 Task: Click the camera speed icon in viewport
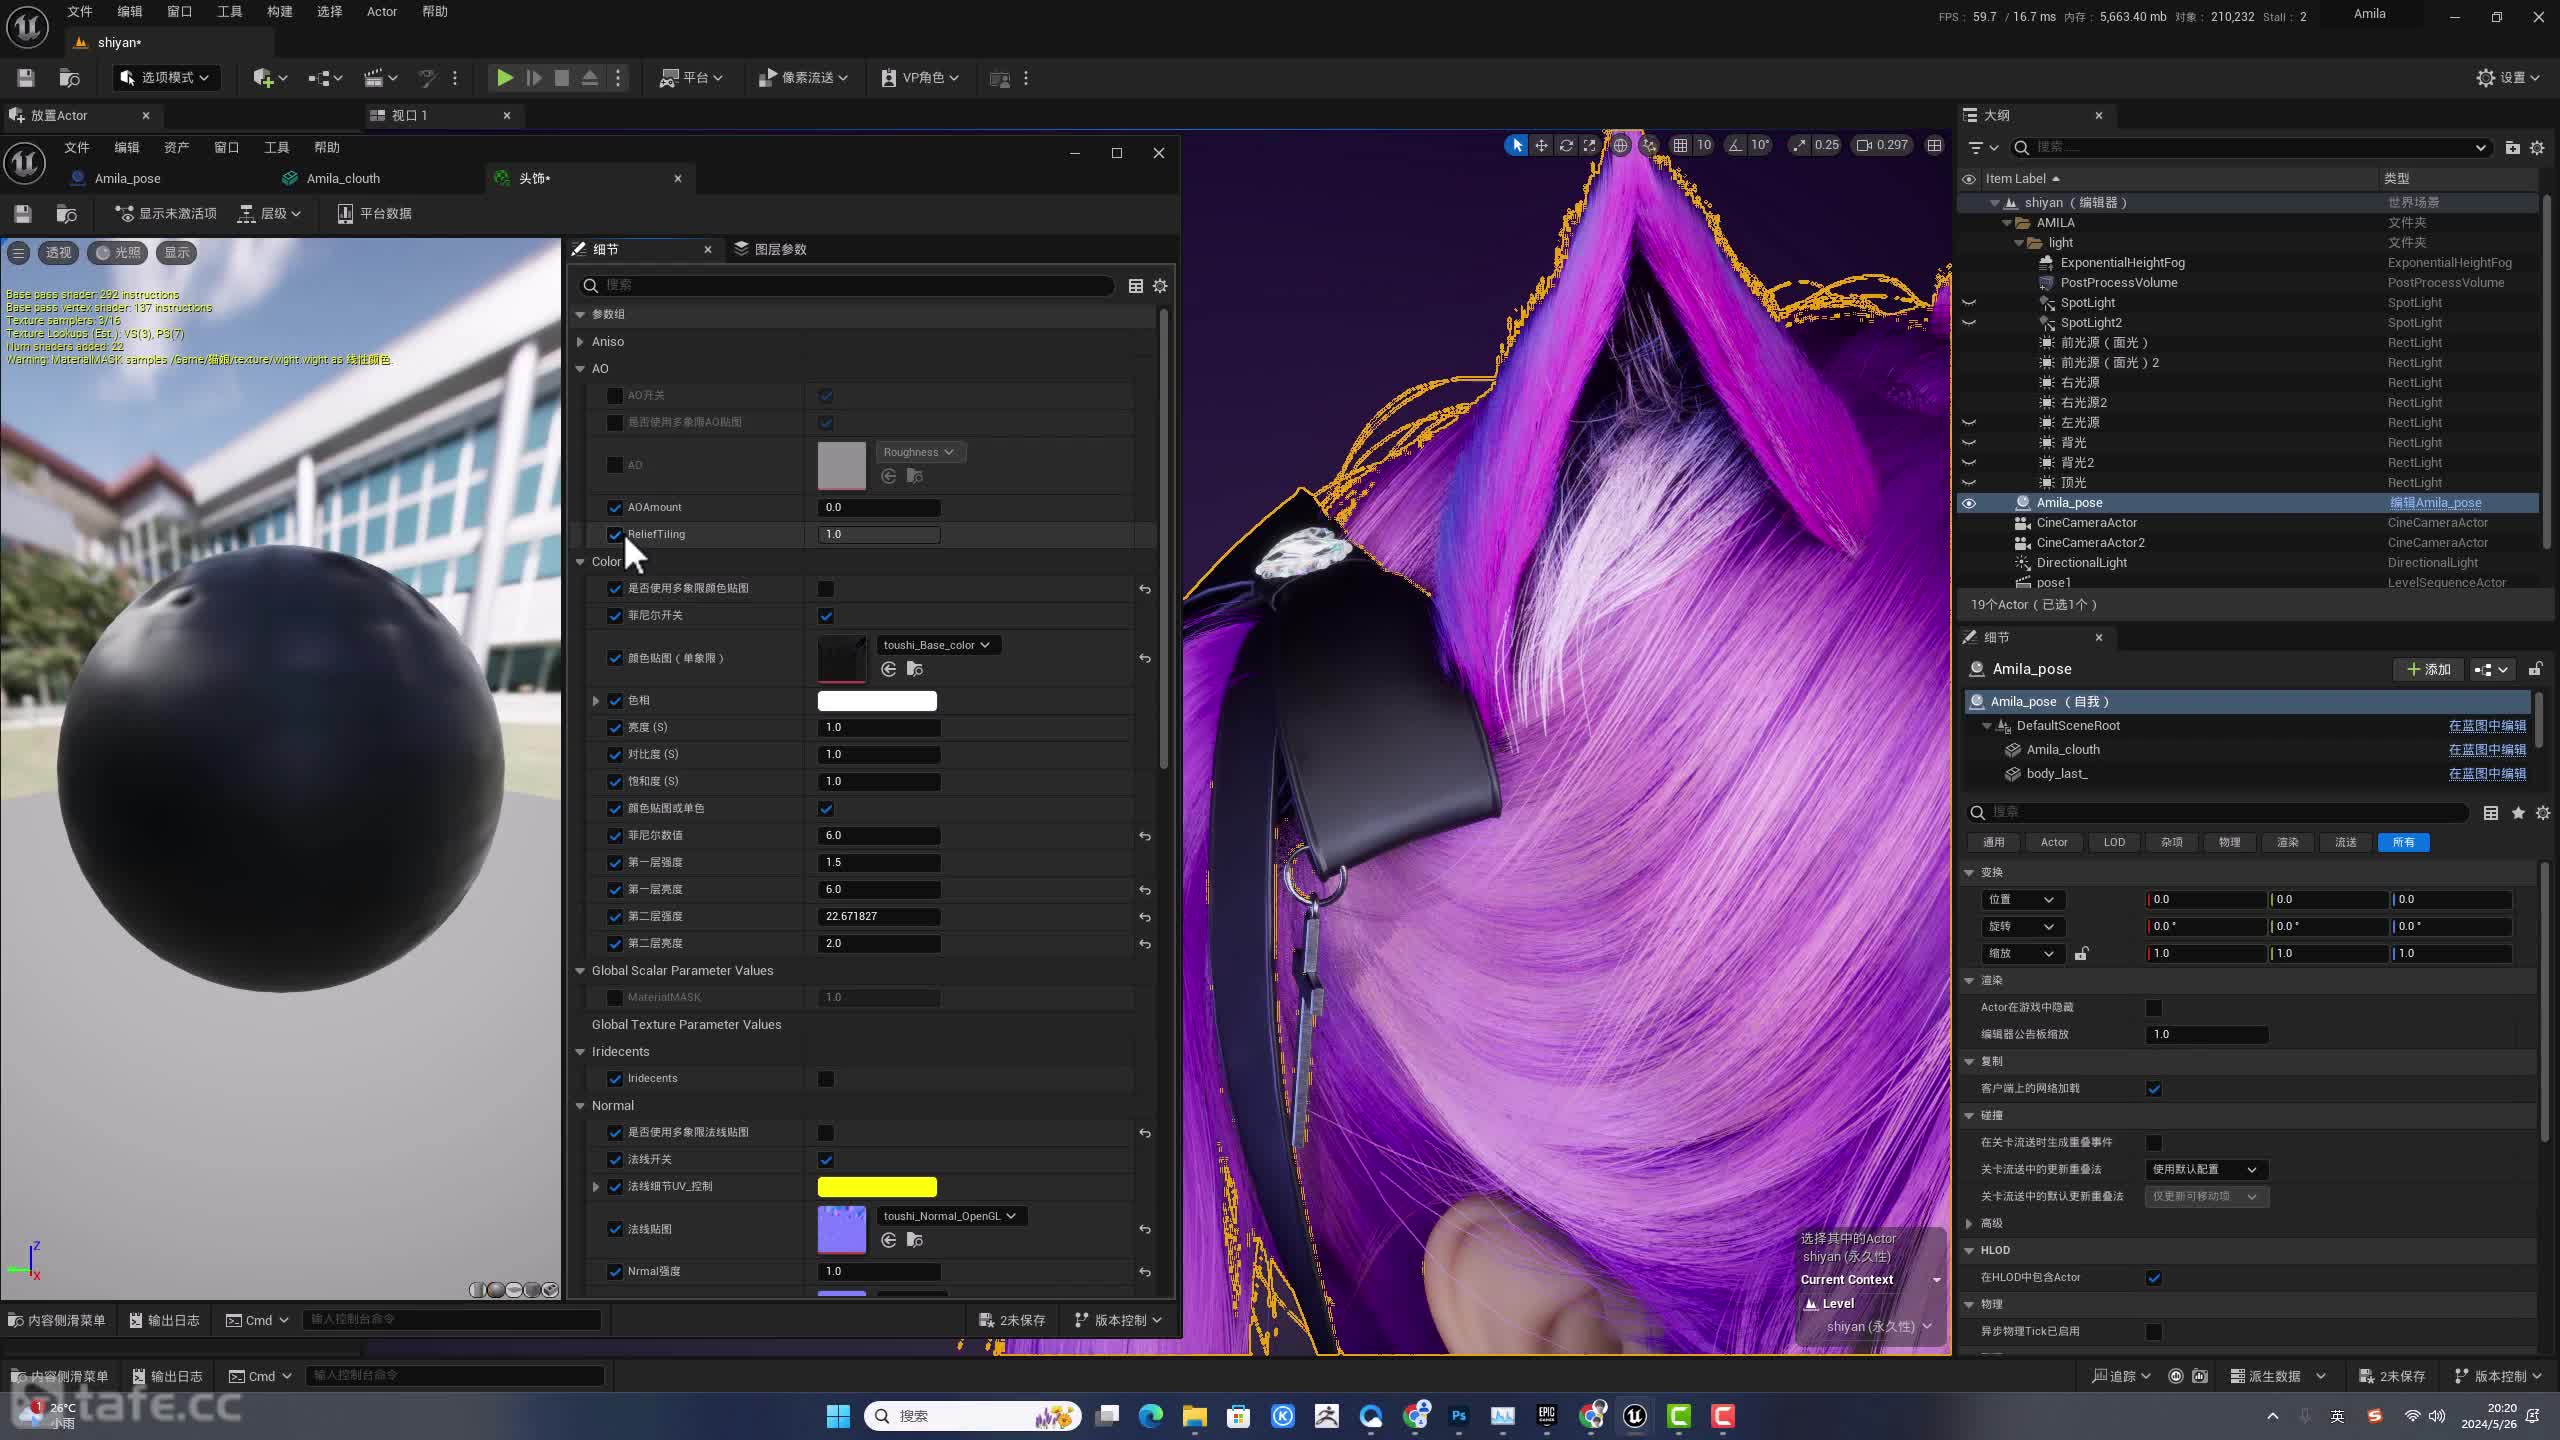[1864, 145]
